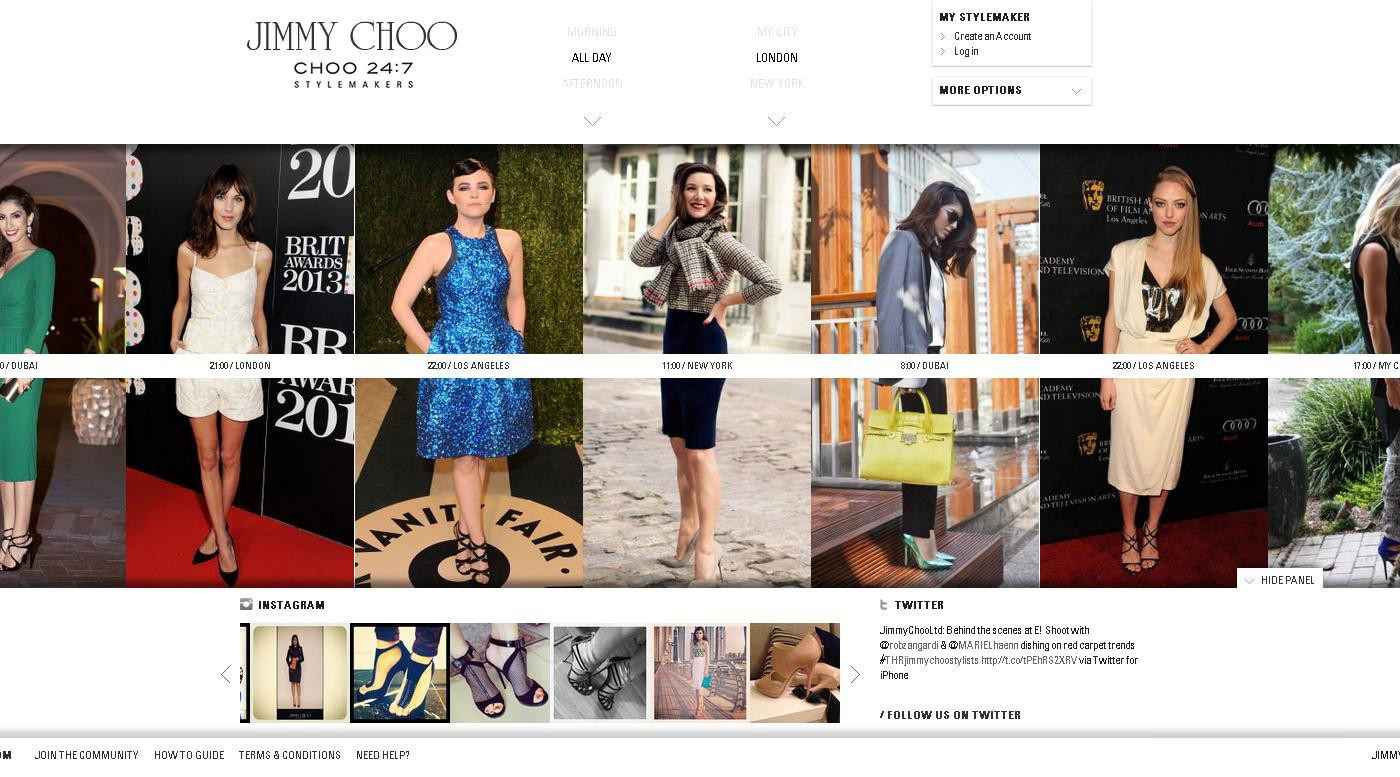This screenshot has height=777, width=1400.
Task: Open the Create an Account link
Action: coord(992,36)
